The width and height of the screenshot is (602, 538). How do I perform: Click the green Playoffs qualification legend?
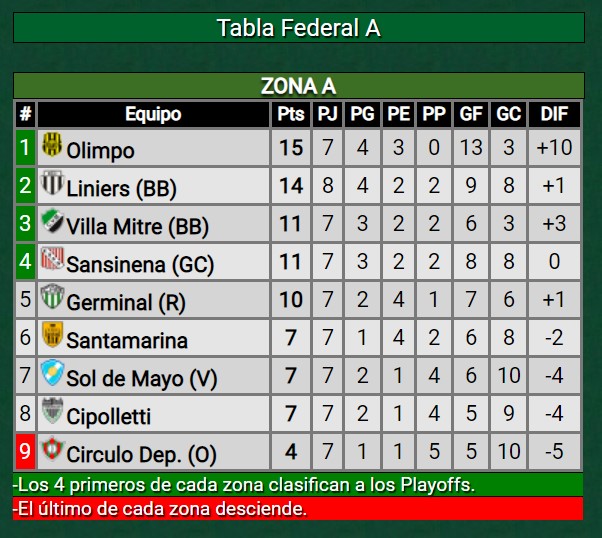298,485
